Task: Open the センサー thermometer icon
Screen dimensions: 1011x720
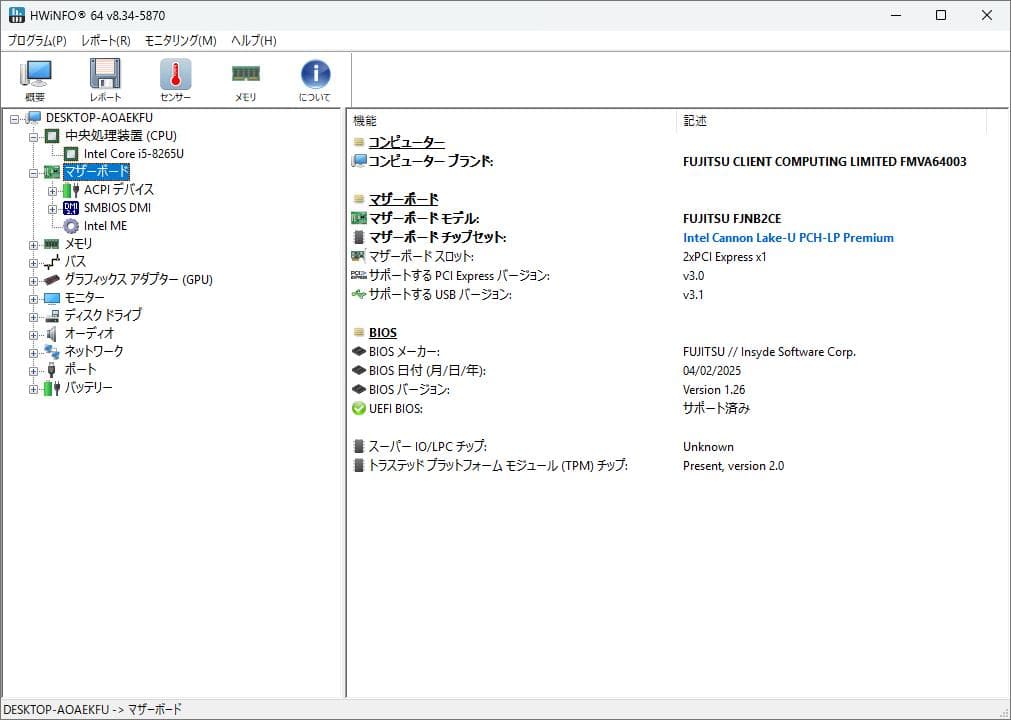Action: pyautogui.click(x=175, y=74)
